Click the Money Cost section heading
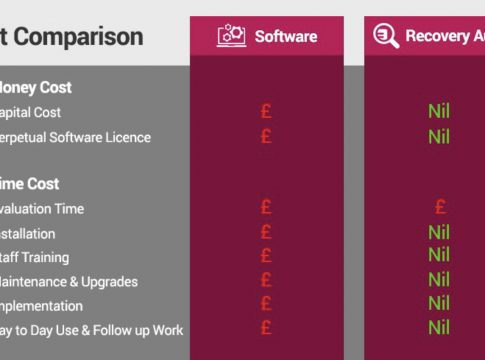The height and width of the screenshot is (360, 485). pyautogui.click(x=36, y=88)
